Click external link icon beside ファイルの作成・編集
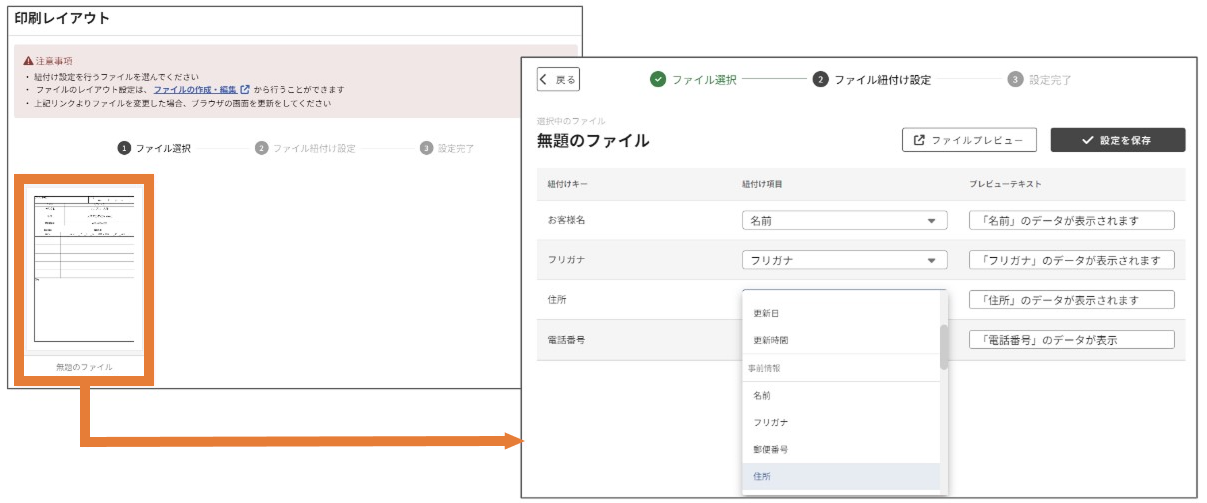 245,90
